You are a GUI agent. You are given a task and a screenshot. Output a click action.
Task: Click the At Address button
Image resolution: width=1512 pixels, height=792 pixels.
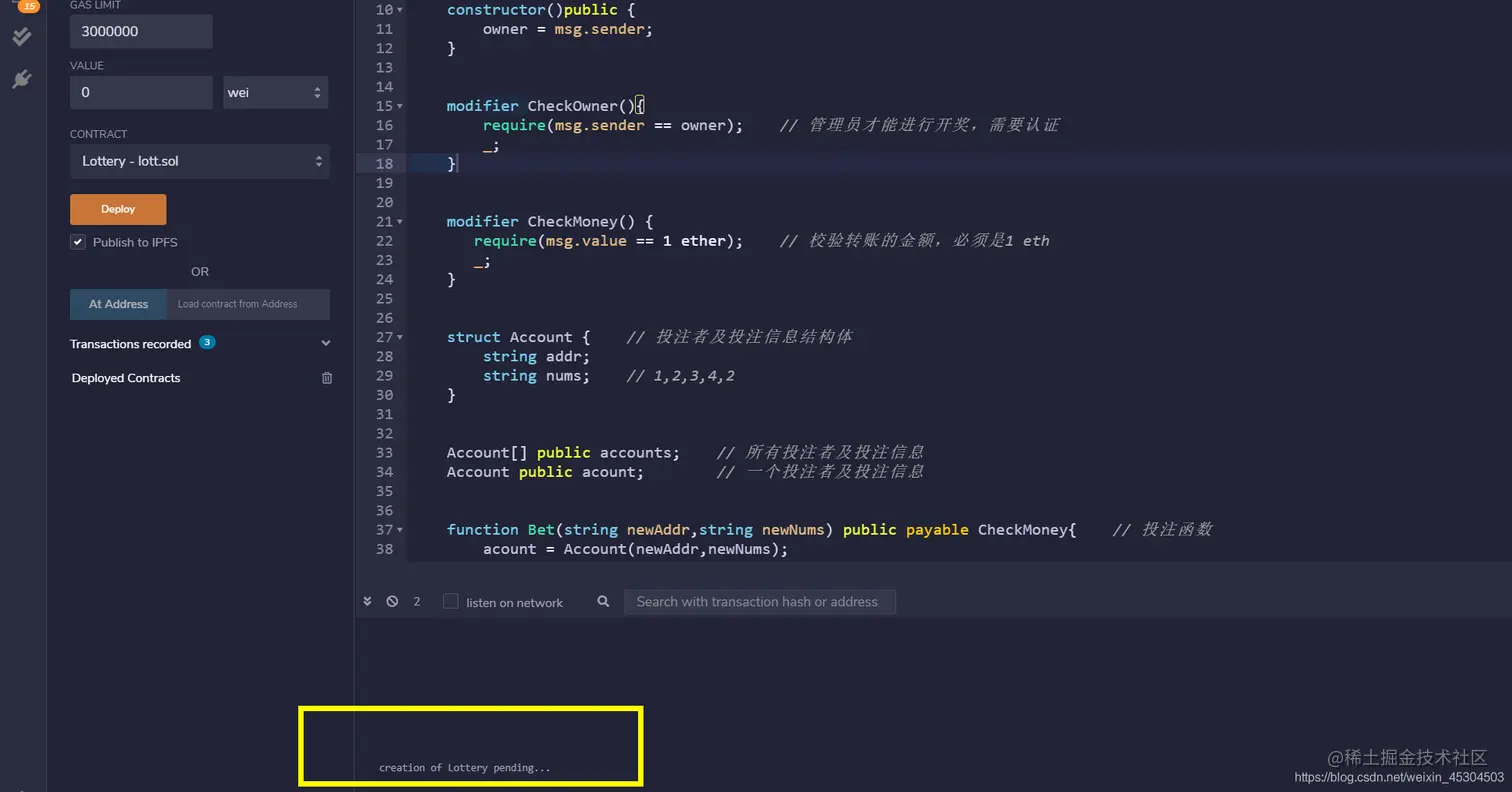[118, 304]
